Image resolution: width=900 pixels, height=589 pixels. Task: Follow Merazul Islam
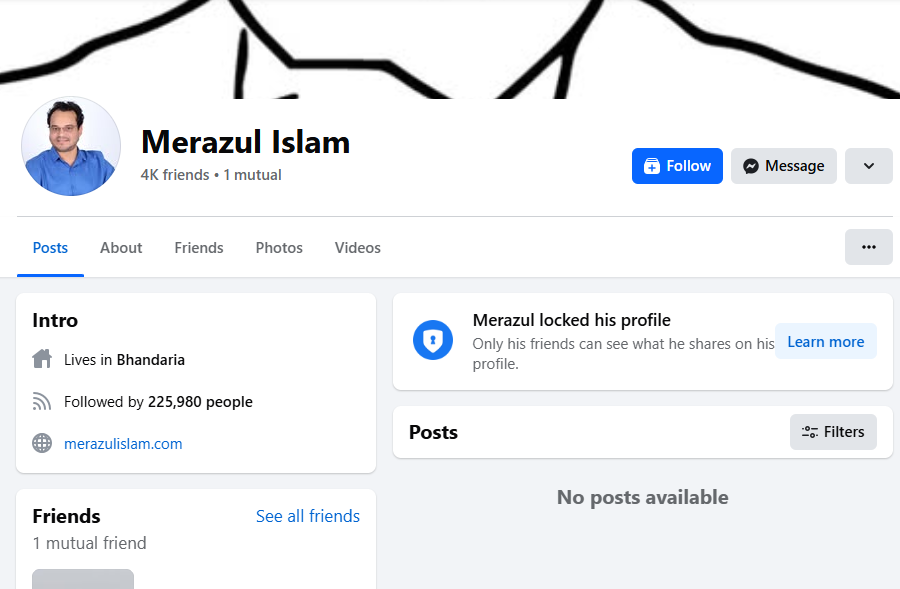point(677,166)
